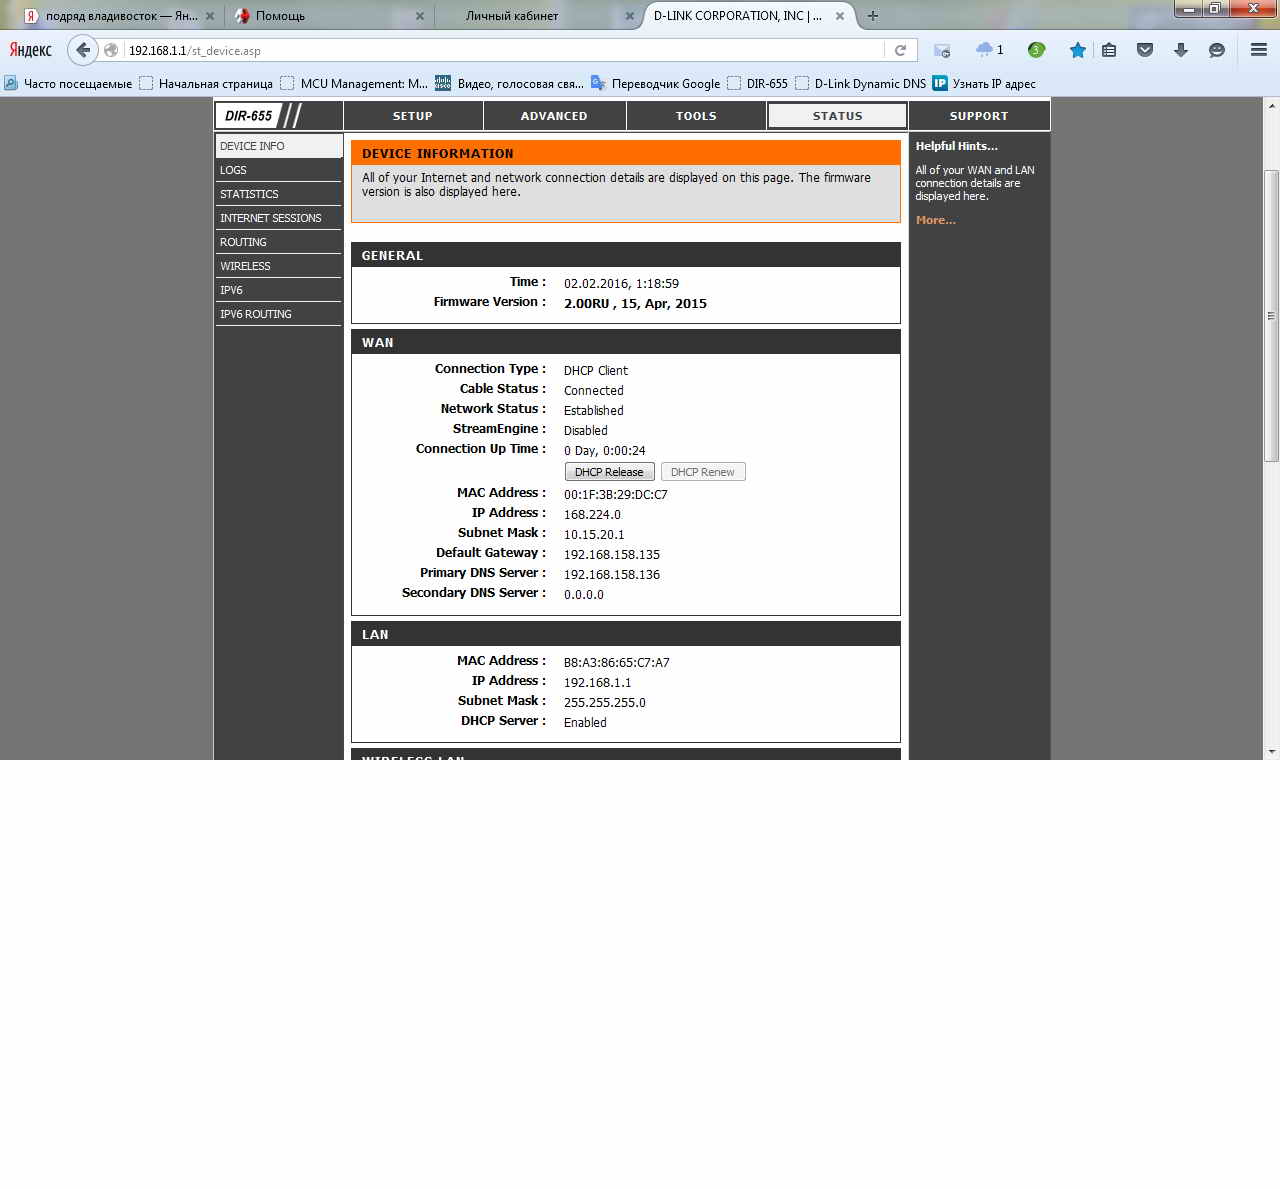The image size is (1280, 1189).
Task: Open the DIR-655 bookmark
Action: [758, 84]
